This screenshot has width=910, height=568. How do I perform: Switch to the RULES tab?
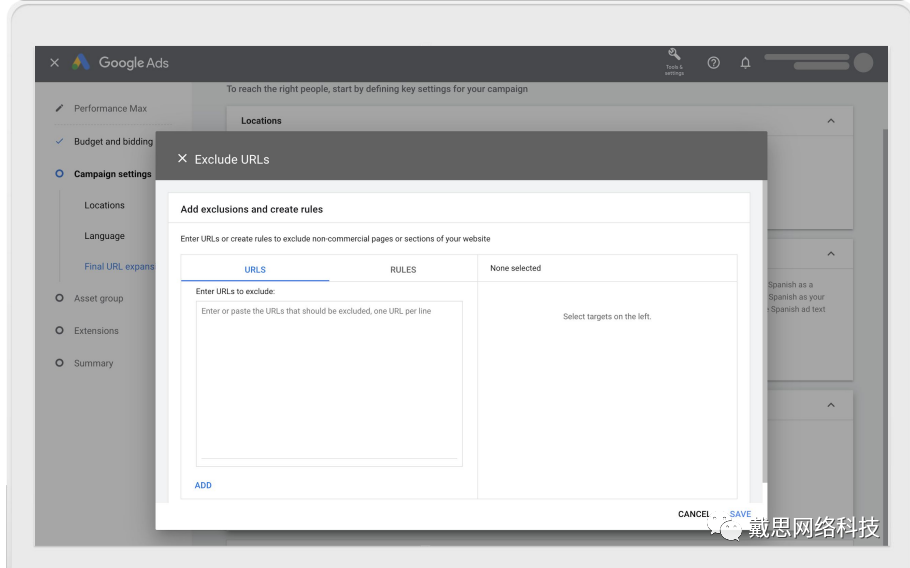point(403,269)
